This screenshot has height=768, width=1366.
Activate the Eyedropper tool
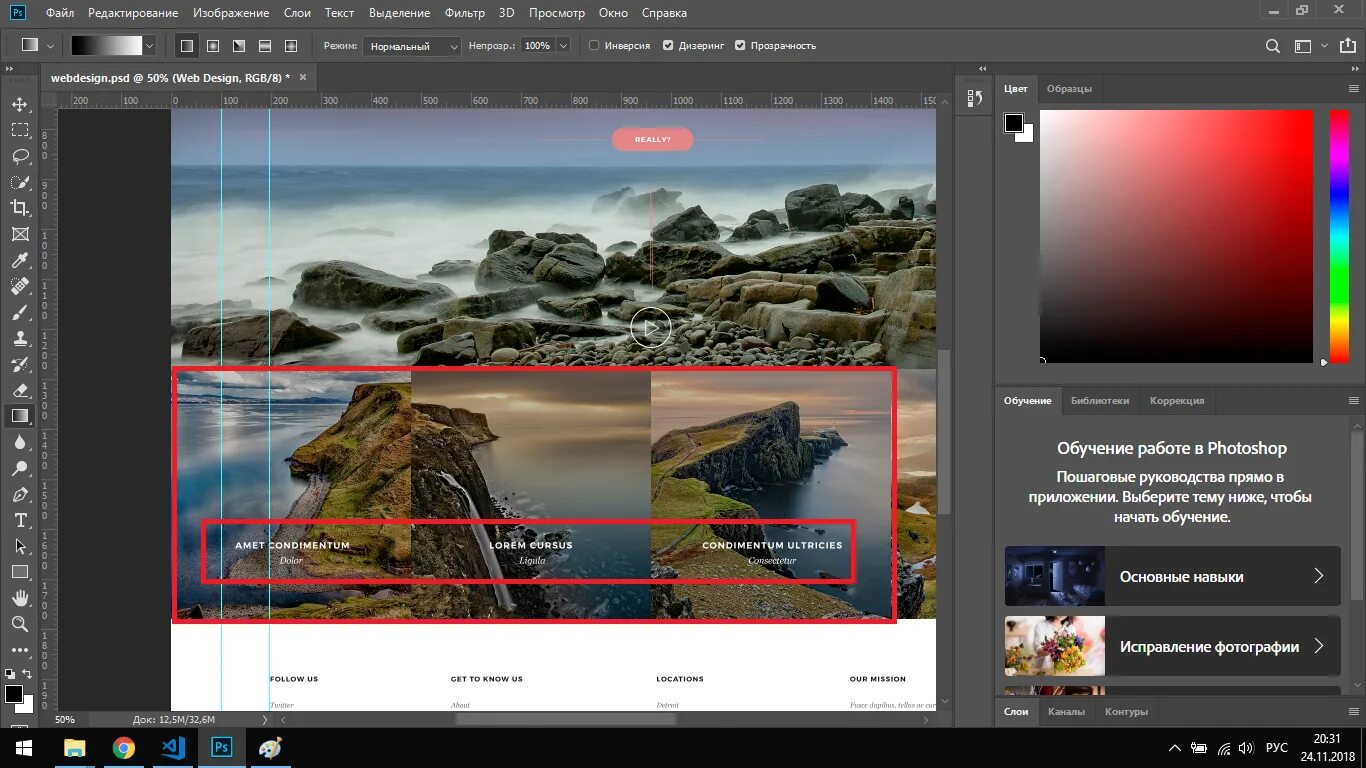pos(20,261)
